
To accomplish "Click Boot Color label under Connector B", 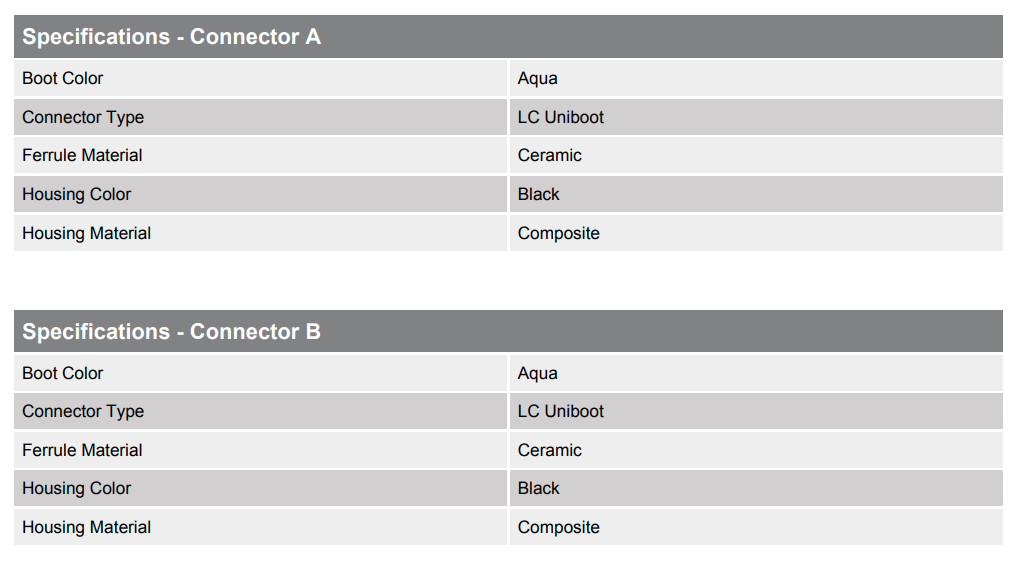I will 62,373.
